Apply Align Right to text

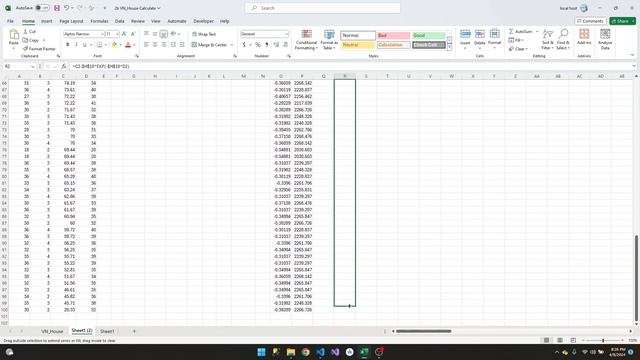pos(163,44)
